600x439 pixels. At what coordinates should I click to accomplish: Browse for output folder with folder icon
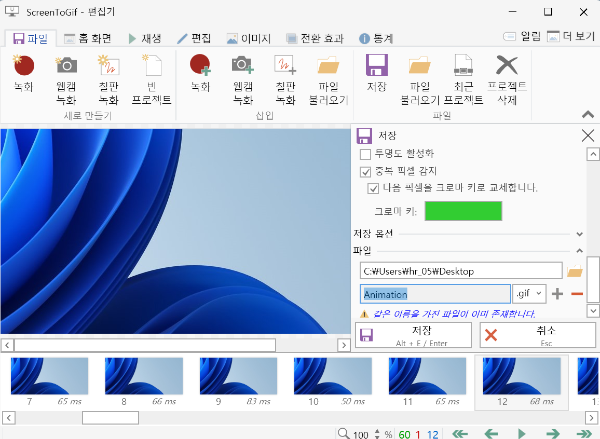click(574, 271)
